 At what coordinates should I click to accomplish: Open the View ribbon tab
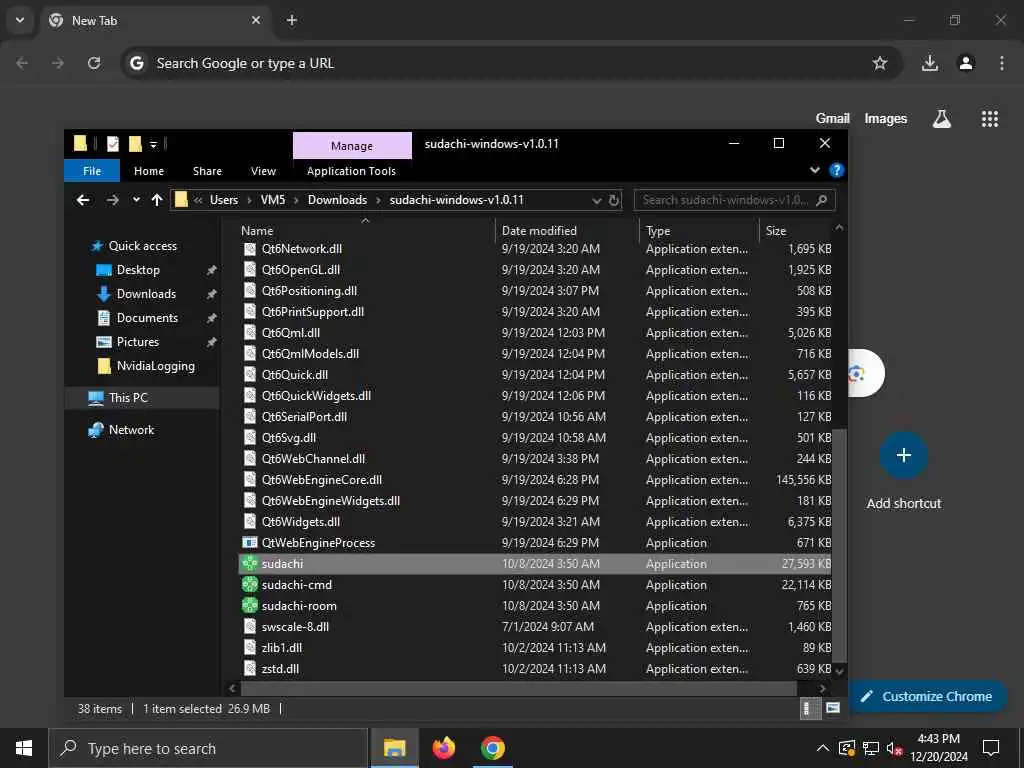click(263, 171)
